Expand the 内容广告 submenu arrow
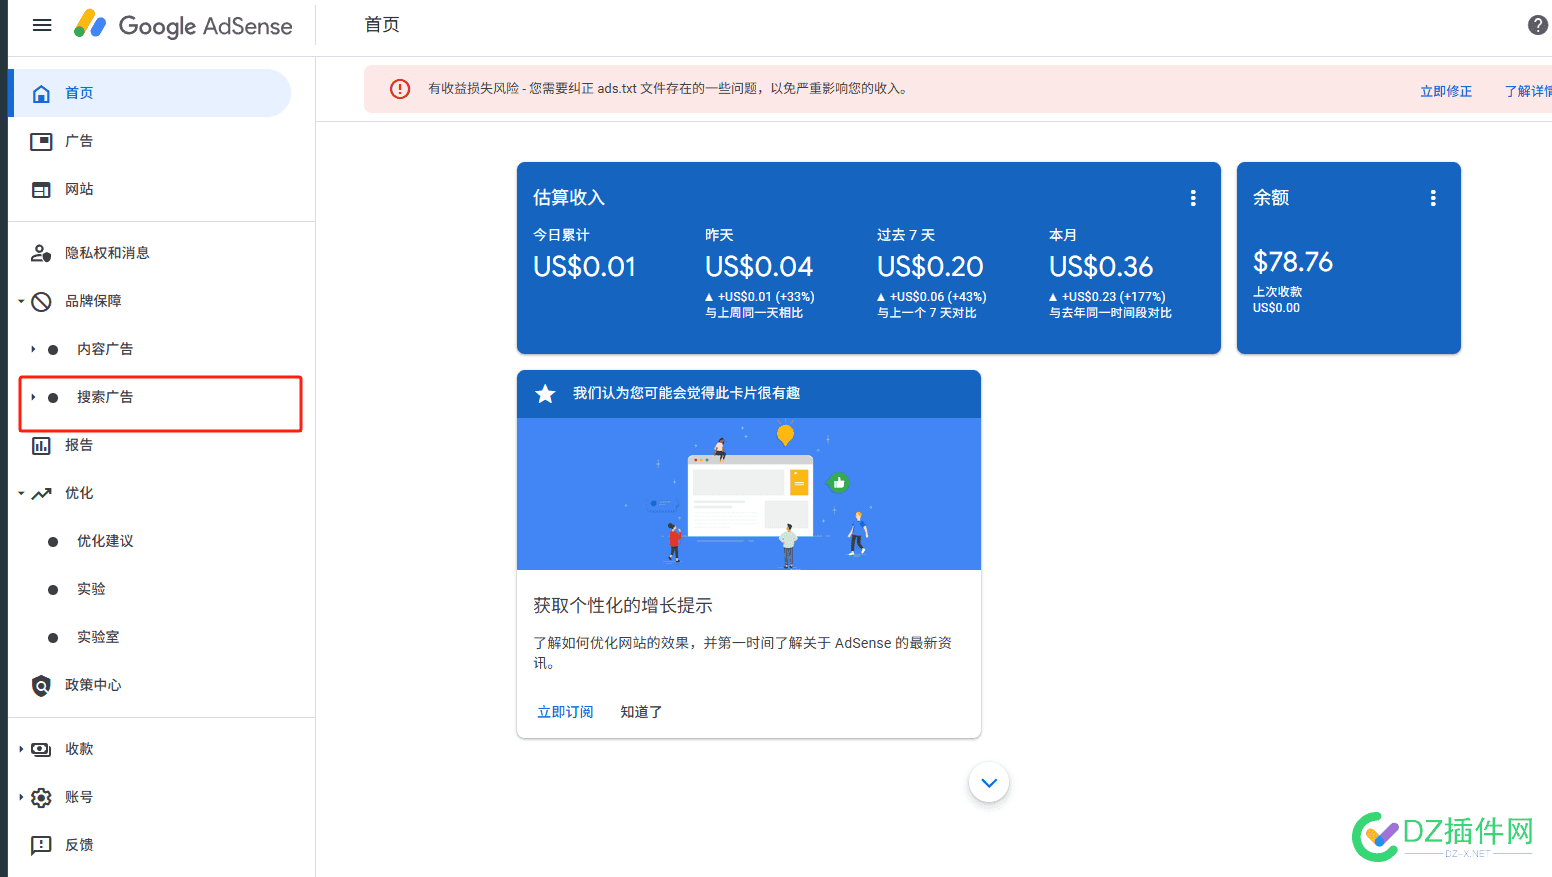Viewport: 1552px width, 877px height. [x=33, y=349]
